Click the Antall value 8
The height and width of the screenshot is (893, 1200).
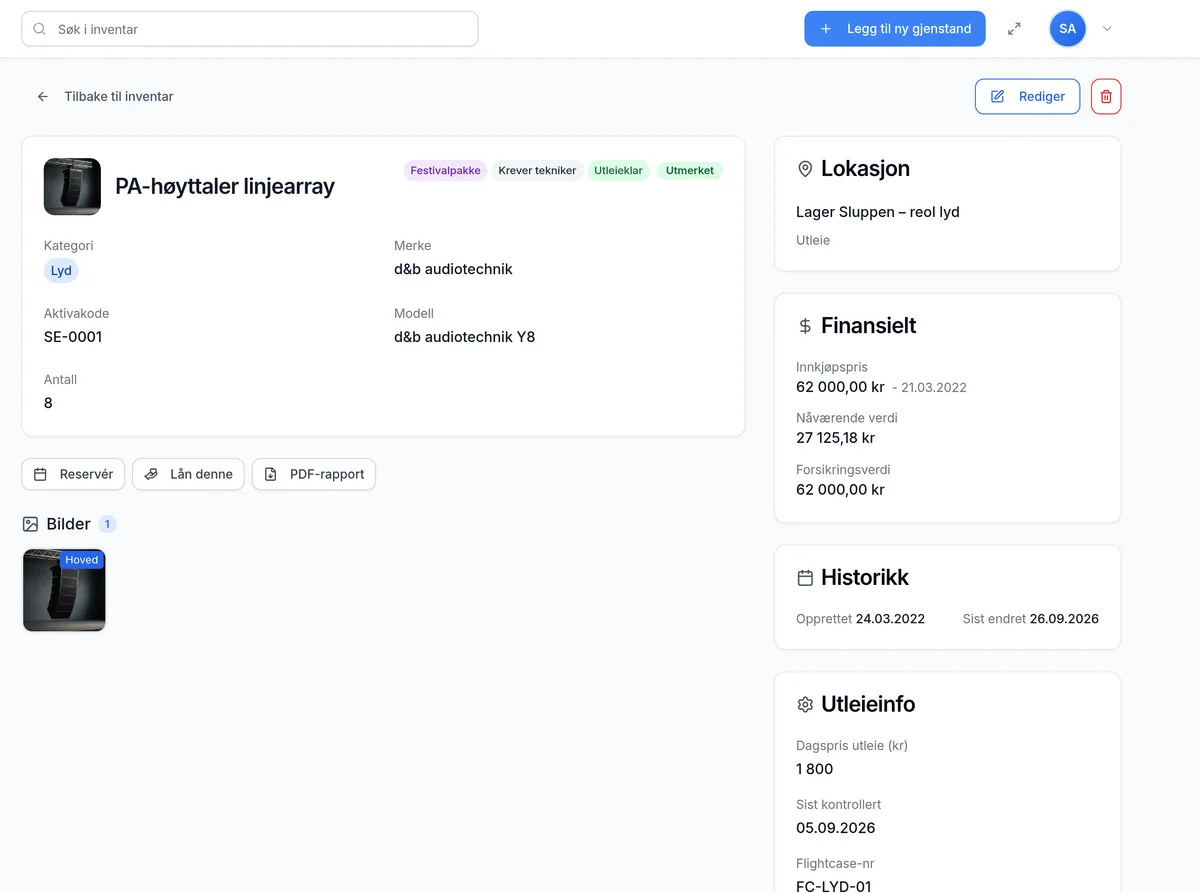48,403
